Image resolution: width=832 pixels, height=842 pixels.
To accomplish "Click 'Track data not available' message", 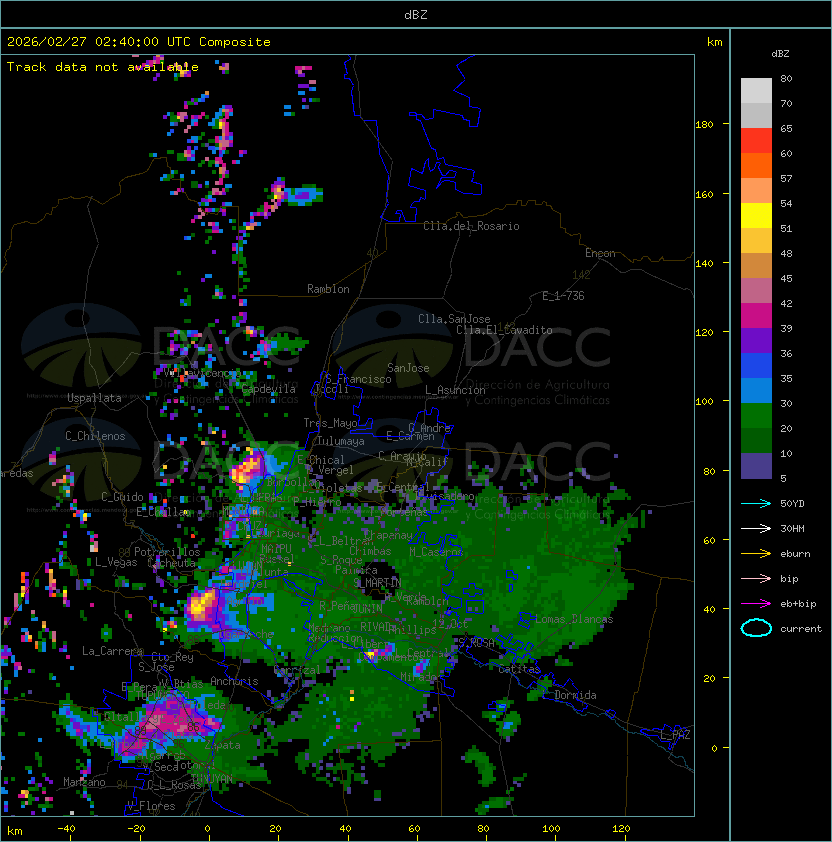I will coord(103,67).
